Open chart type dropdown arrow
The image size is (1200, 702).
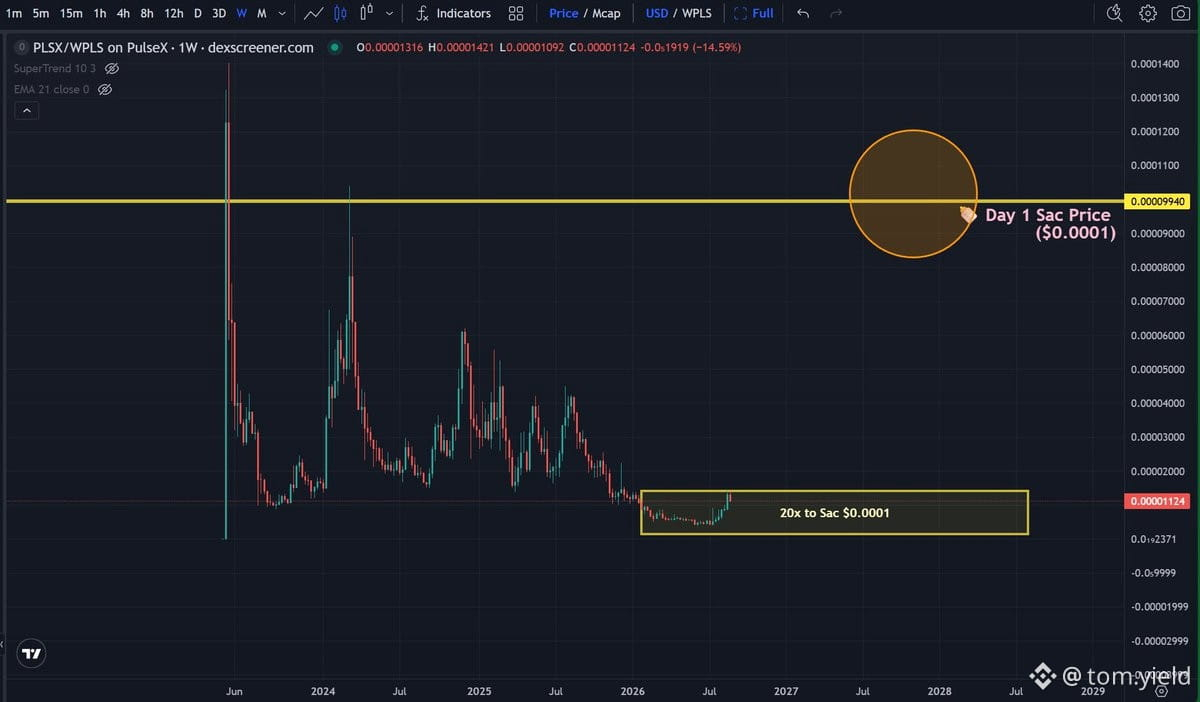[389, 14]
